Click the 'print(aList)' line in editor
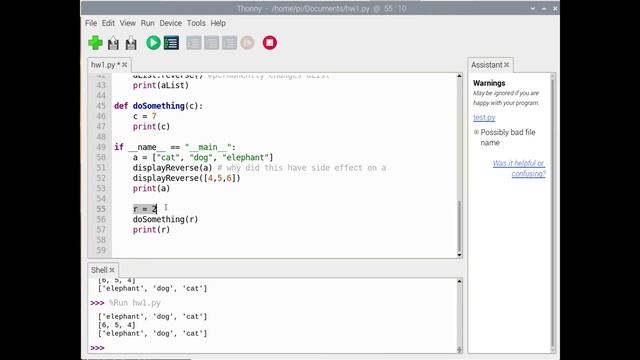640x360 pixels. click(x=160, y=85)
